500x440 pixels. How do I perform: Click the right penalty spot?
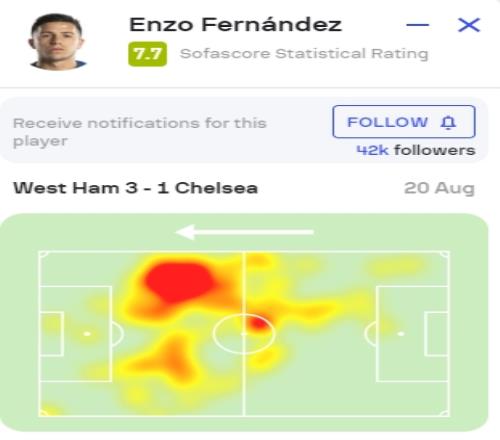click(401, 333)
